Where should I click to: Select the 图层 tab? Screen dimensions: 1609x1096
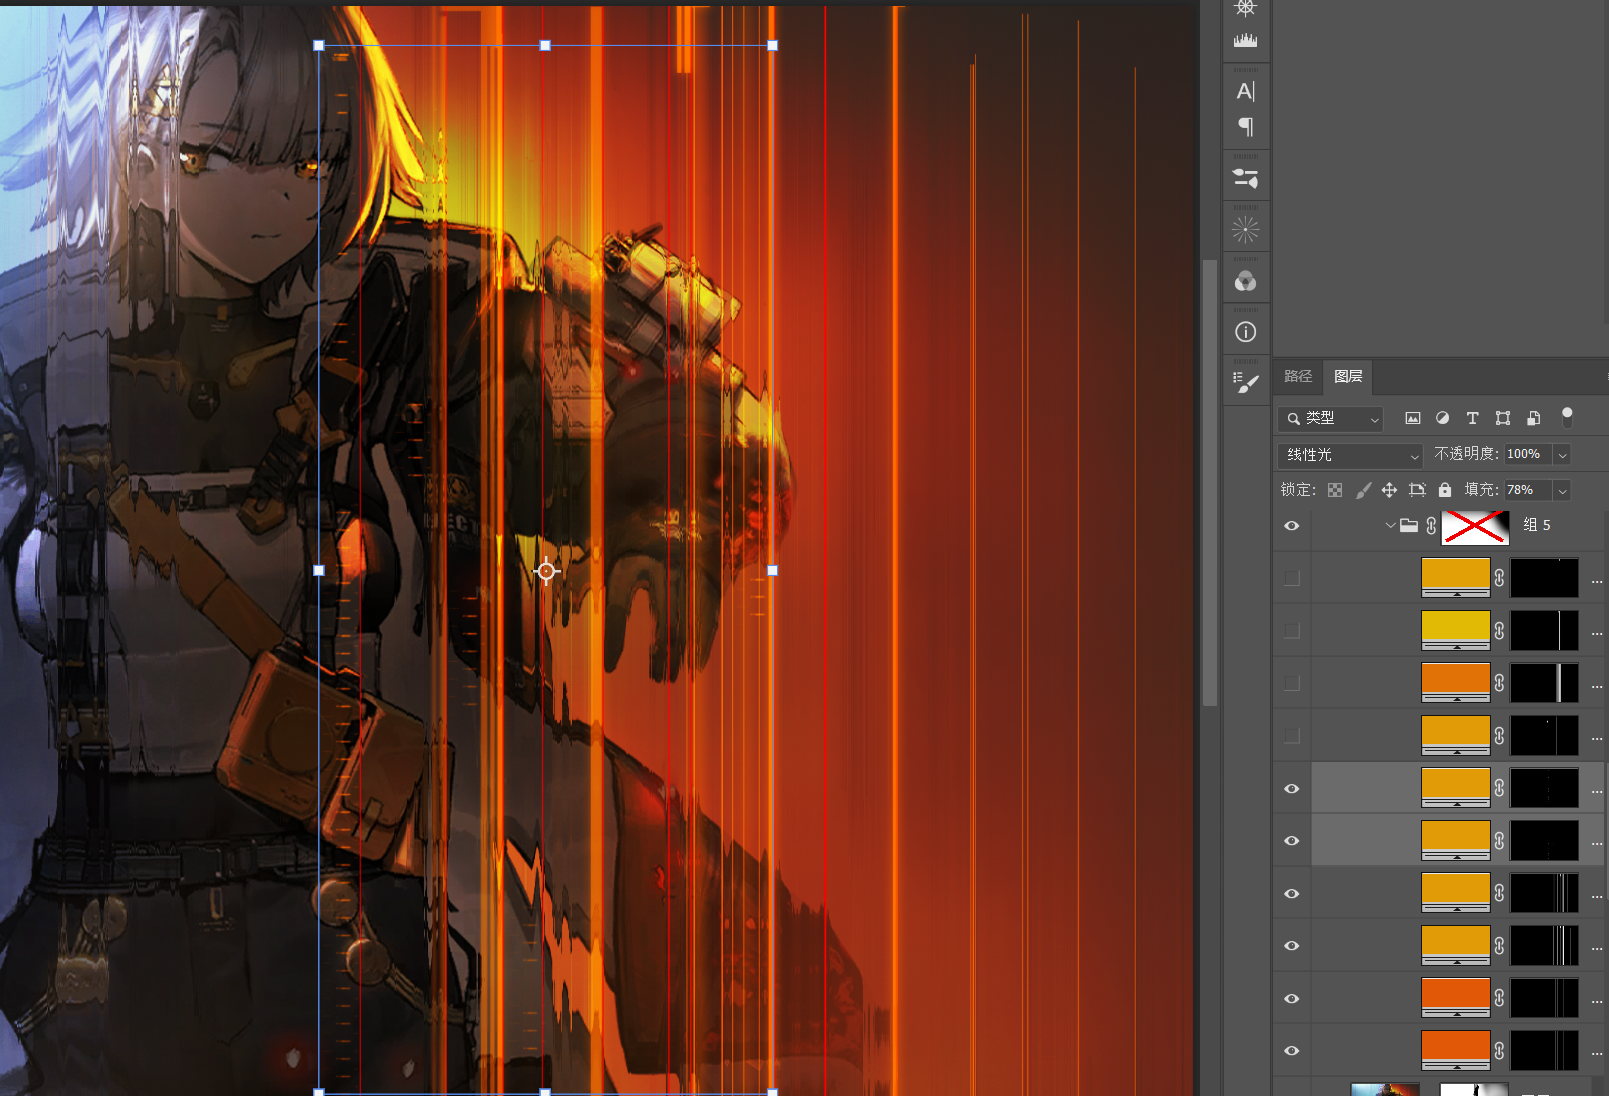click(x=1348, y=376)
